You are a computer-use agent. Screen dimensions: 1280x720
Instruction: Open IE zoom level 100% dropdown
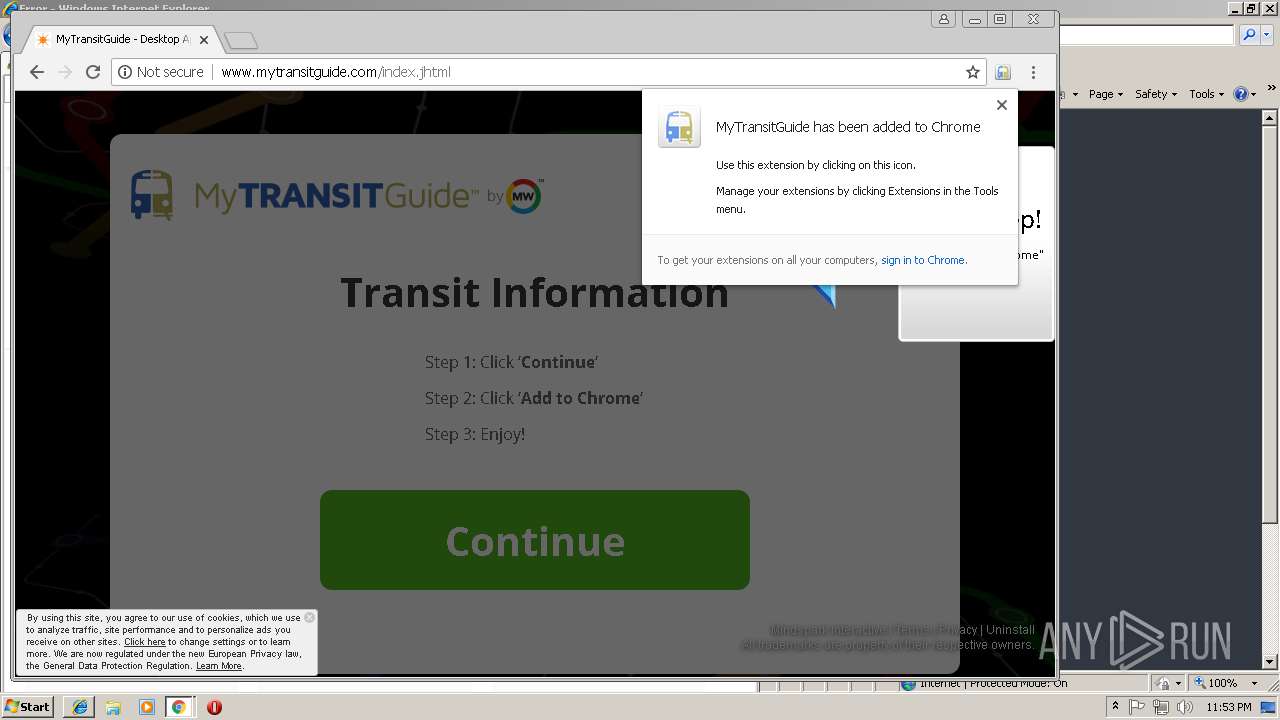[x=1254, y=683]
